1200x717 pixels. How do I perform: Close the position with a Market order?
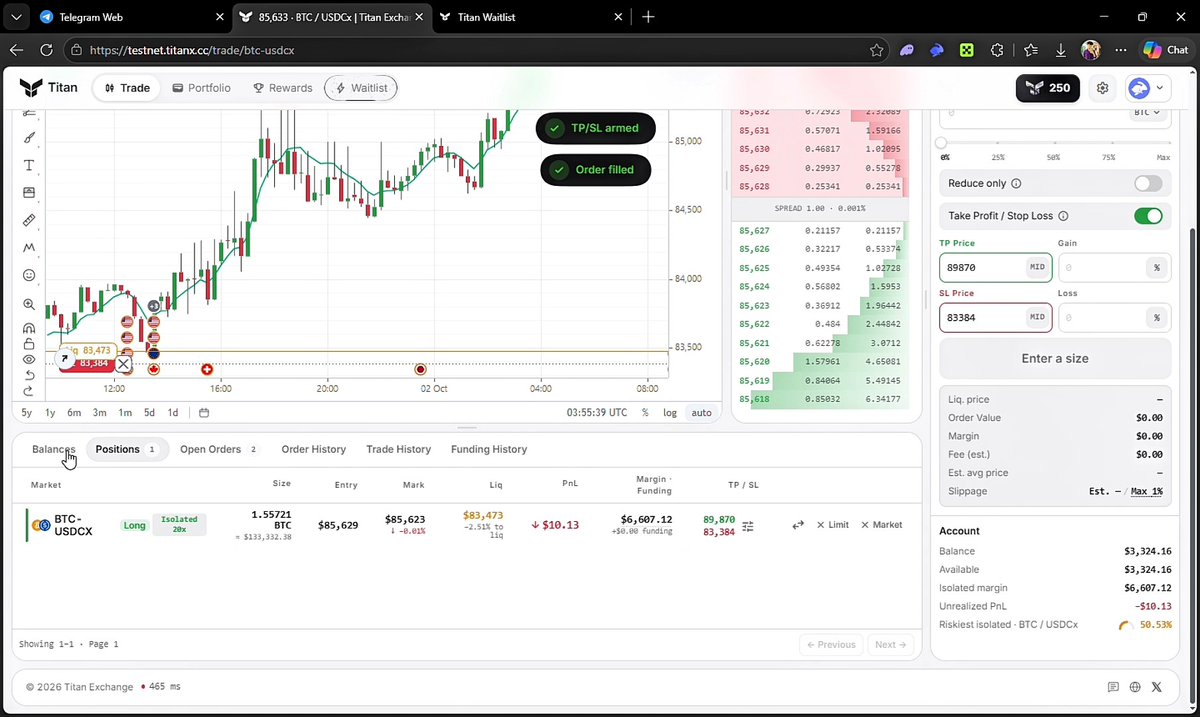click(881, 525)
